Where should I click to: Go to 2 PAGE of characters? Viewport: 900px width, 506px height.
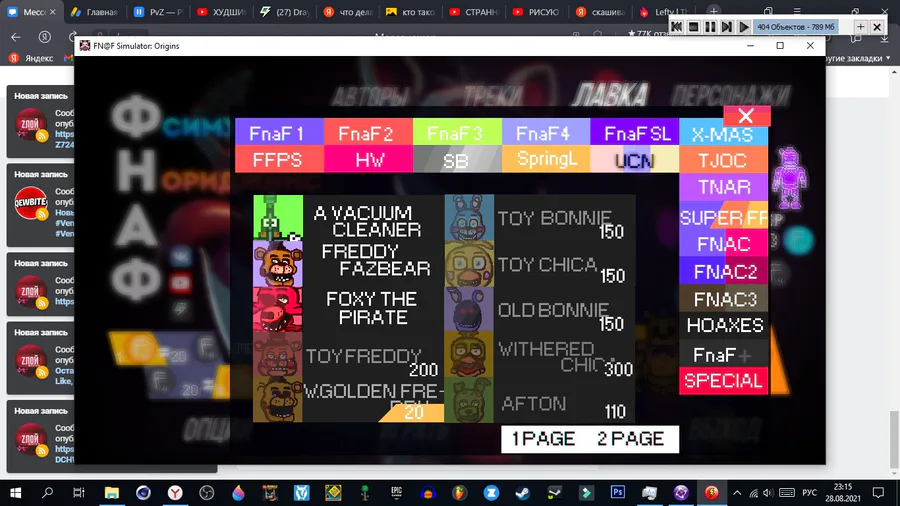pyautogui.click(x=630, y=439)
